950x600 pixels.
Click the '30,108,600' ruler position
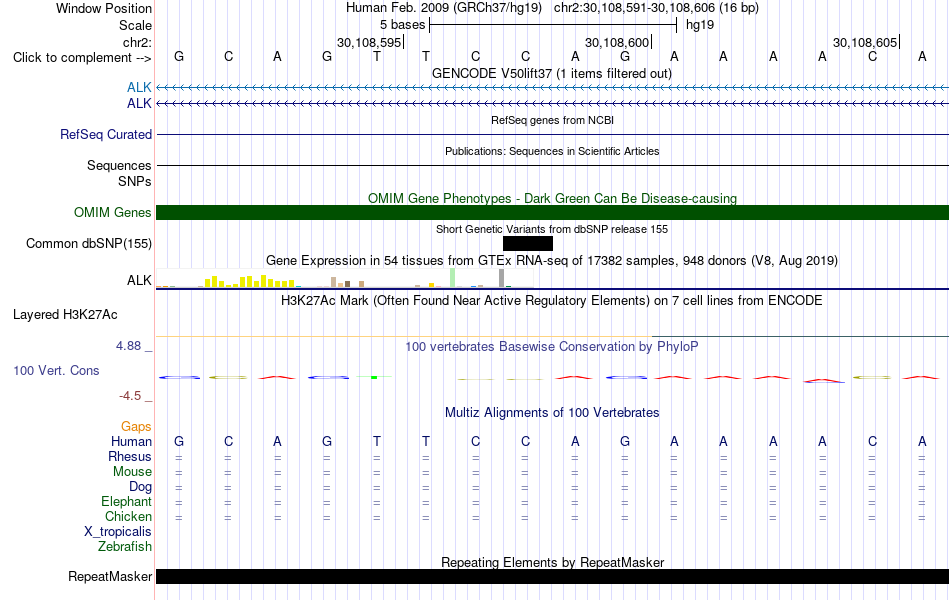[x=617, y=42]
